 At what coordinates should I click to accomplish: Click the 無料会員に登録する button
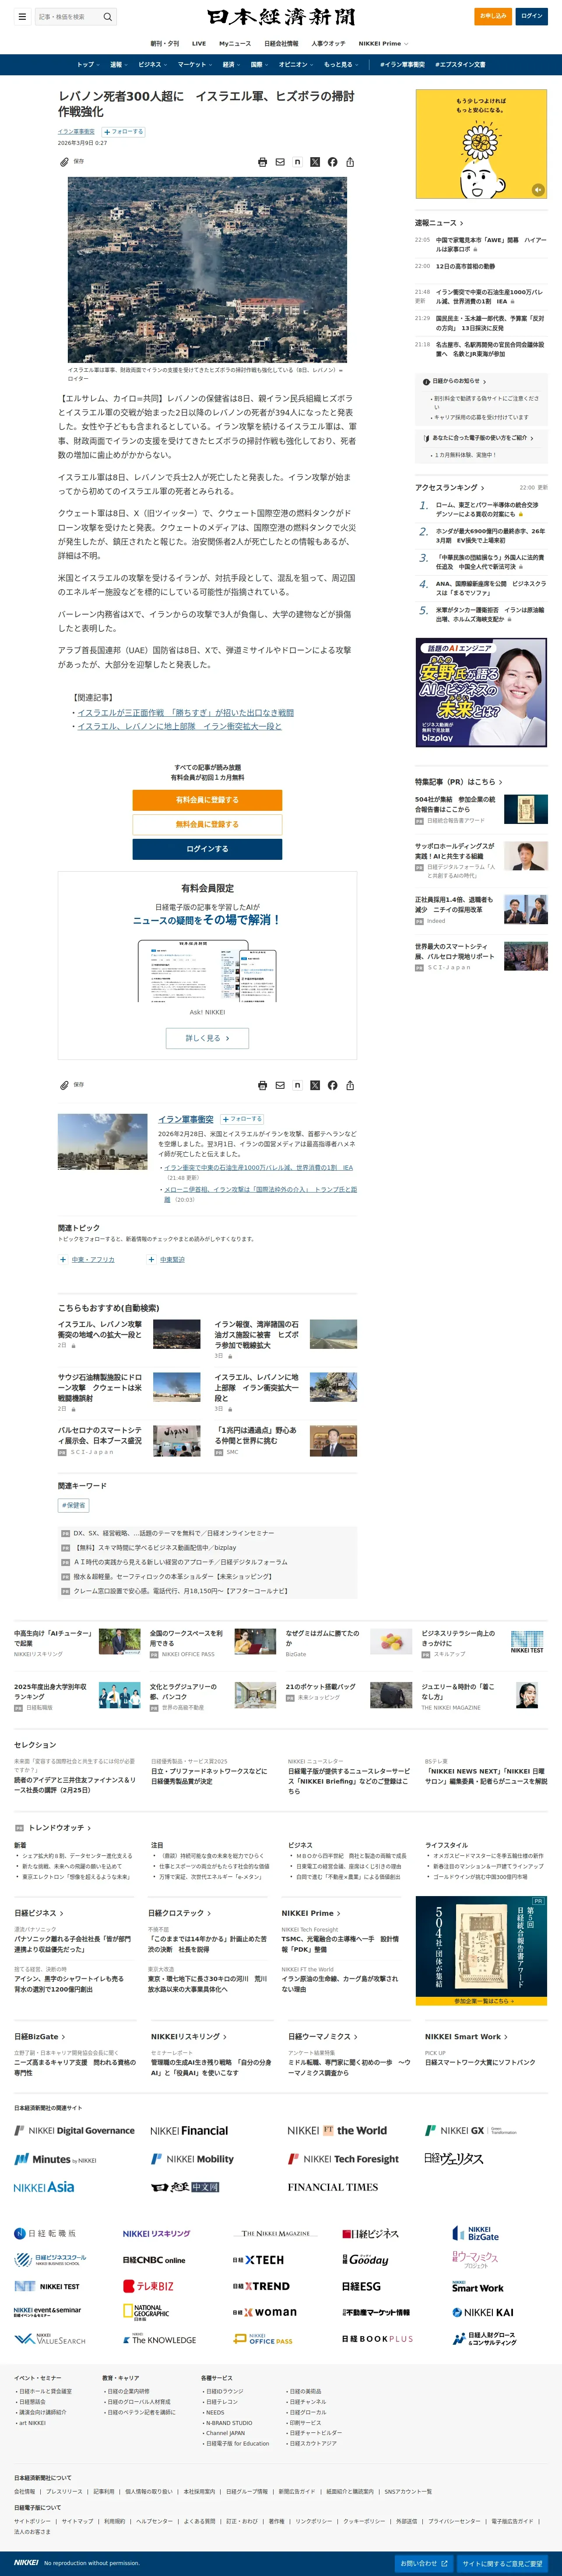coord(207,824)
